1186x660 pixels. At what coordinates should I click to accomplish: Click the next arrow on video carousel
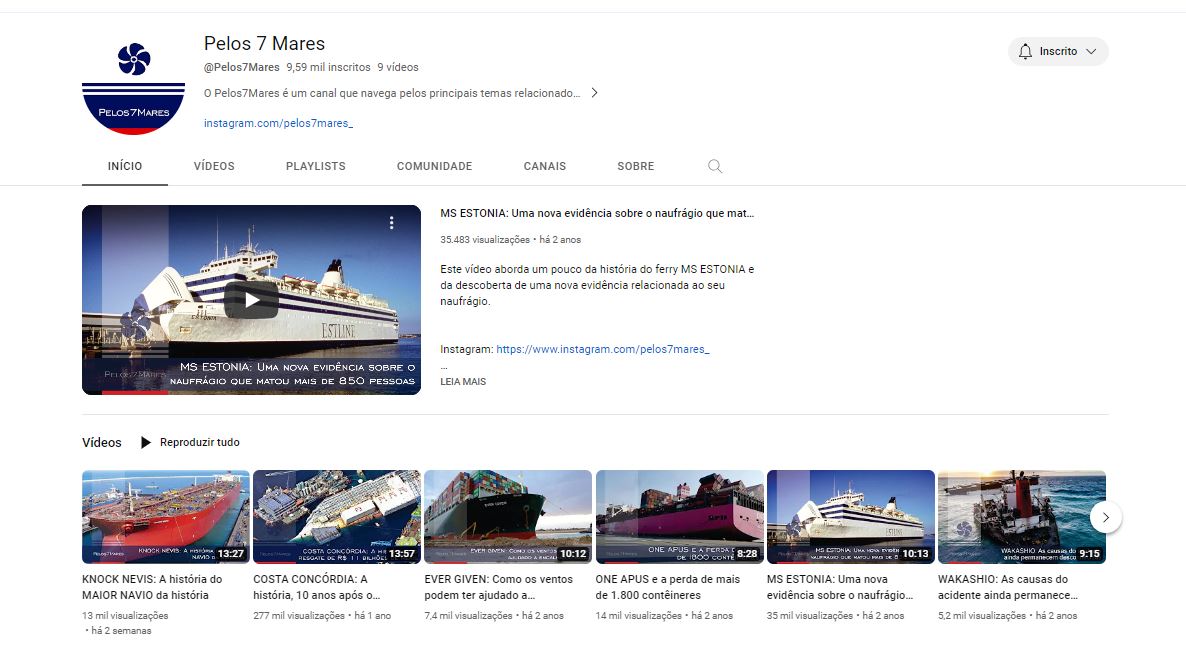(1106, 517)
